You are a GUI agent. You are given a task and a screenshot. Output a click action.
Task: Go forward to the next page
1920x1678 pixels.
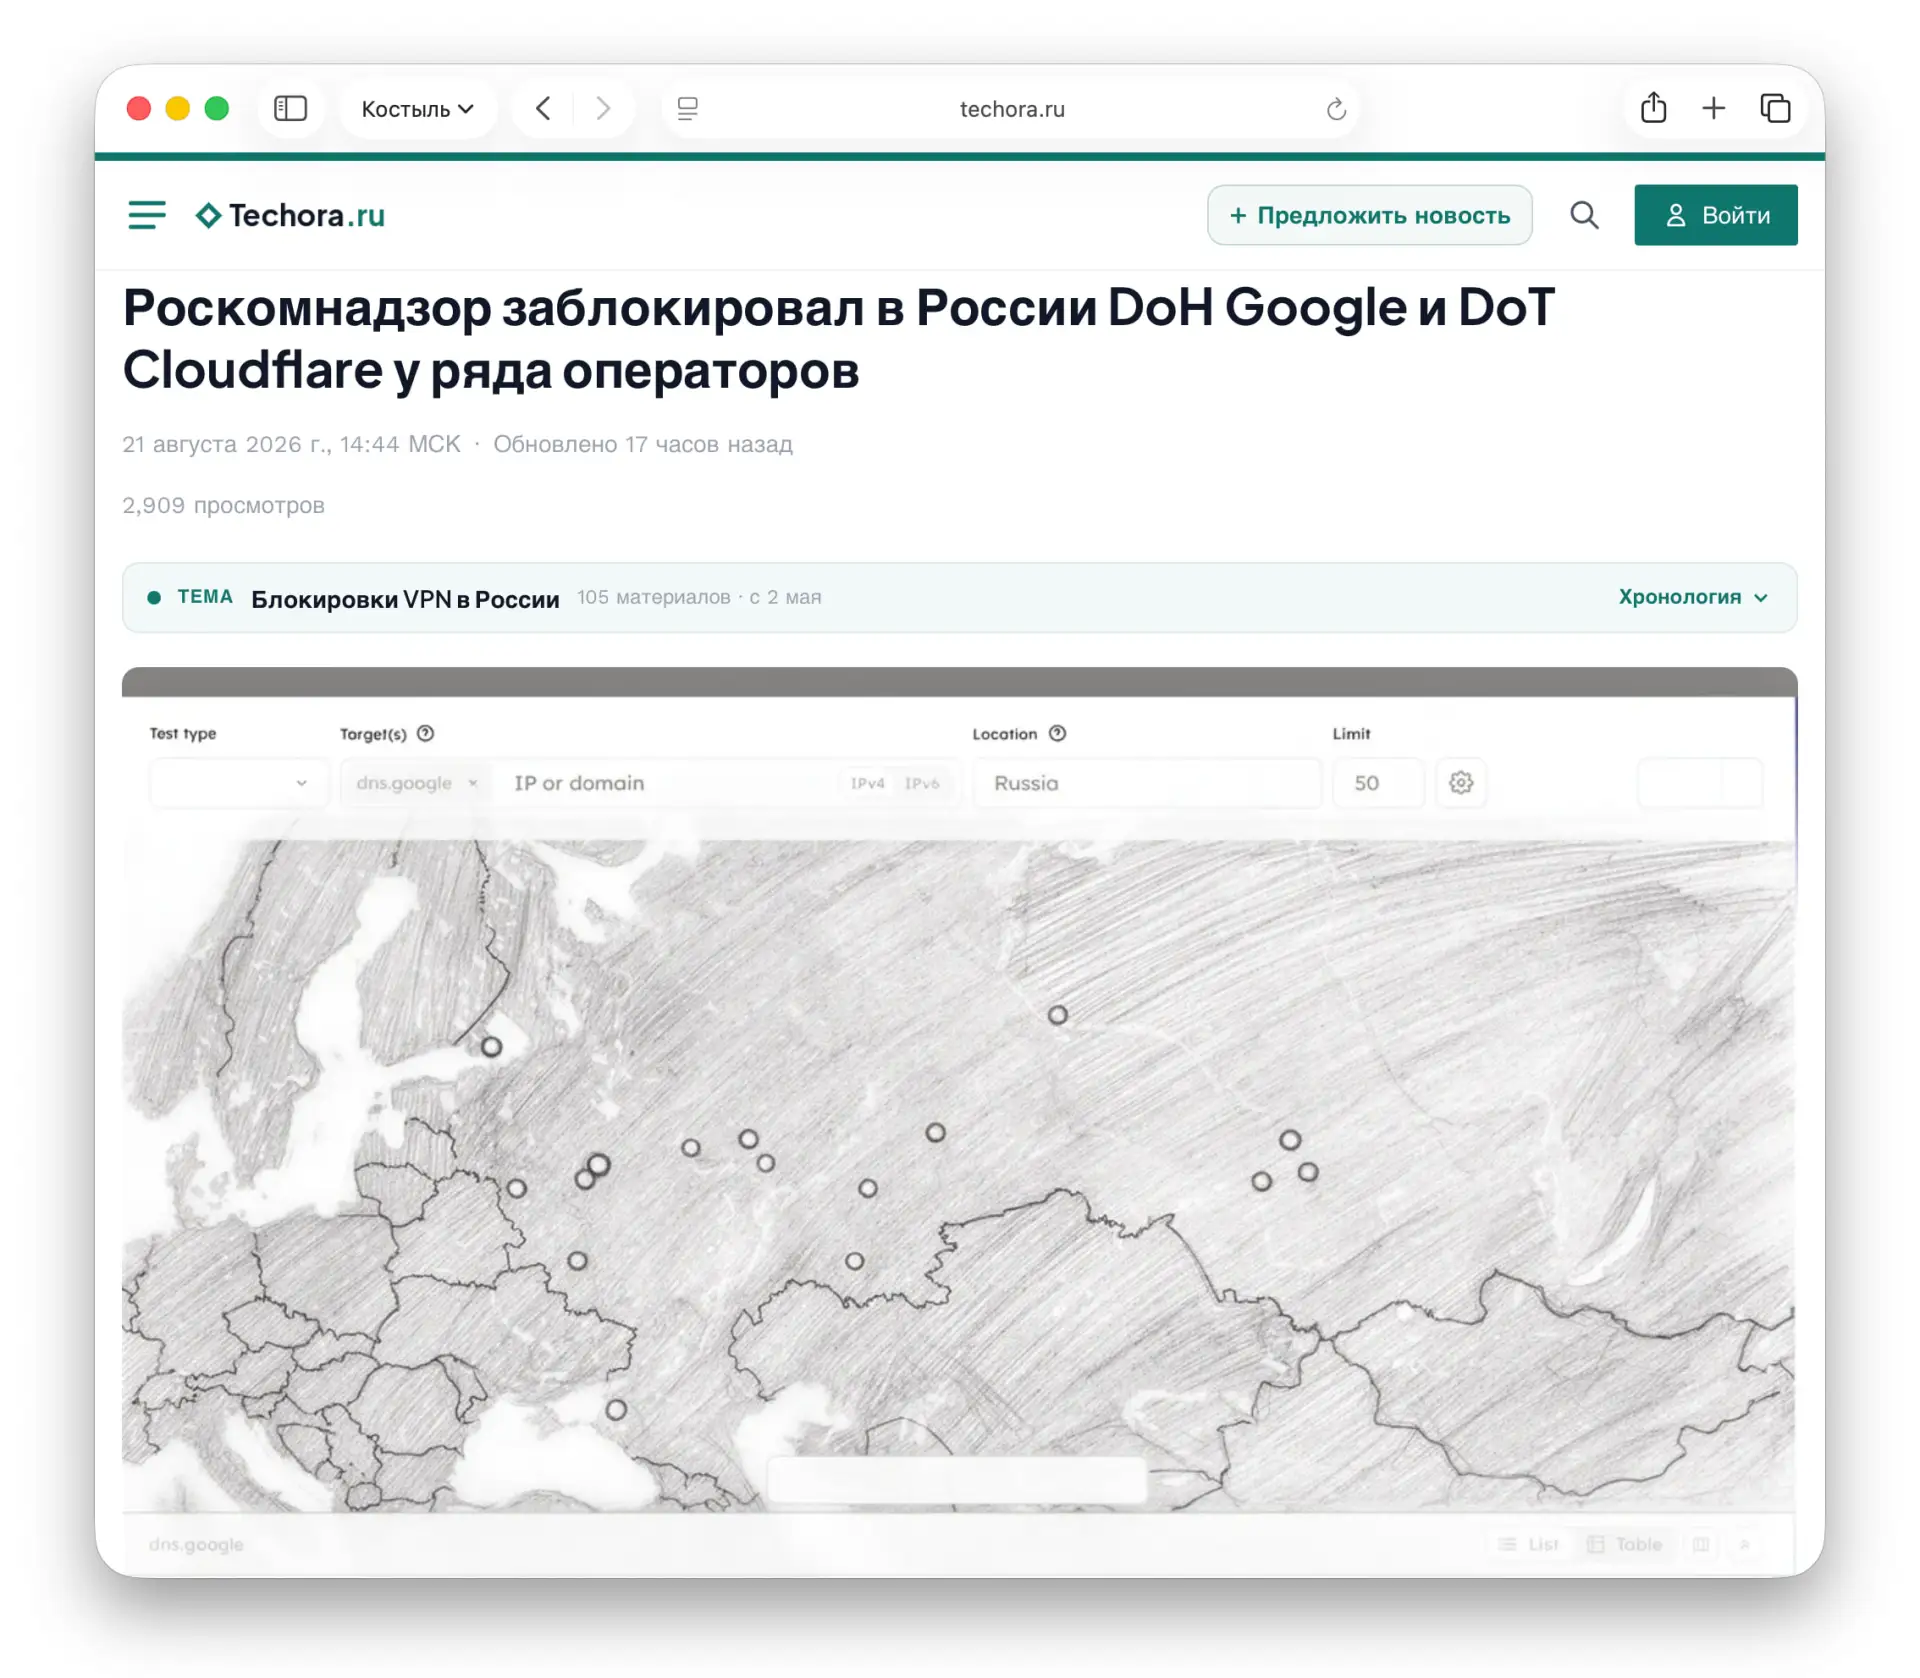602,108
